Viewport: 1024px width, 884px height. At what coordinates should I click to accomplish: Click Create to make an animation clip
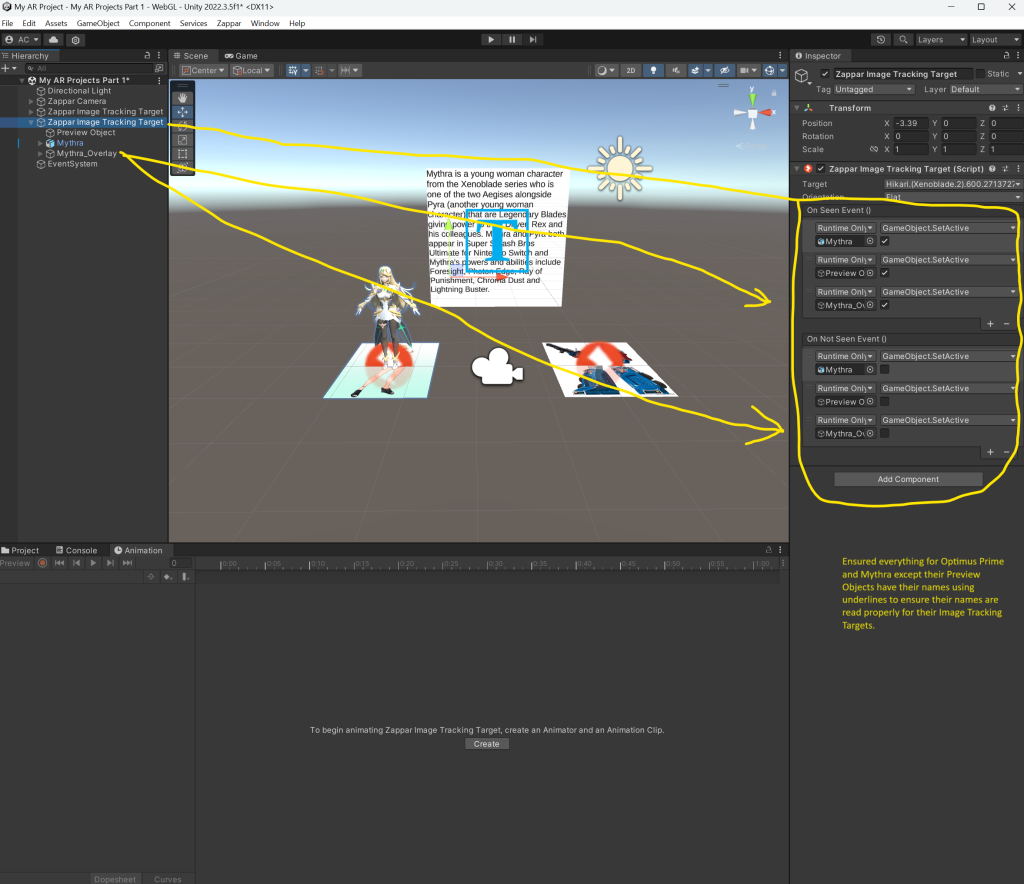click(486, 744)
